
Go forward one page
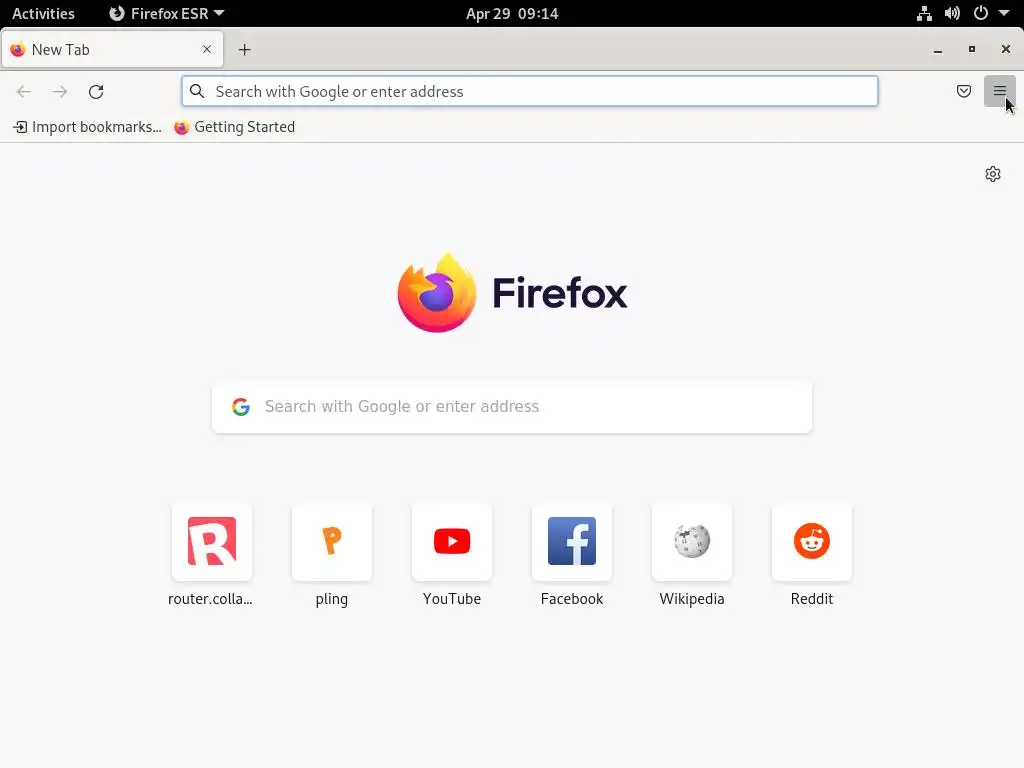pos(60,91)
